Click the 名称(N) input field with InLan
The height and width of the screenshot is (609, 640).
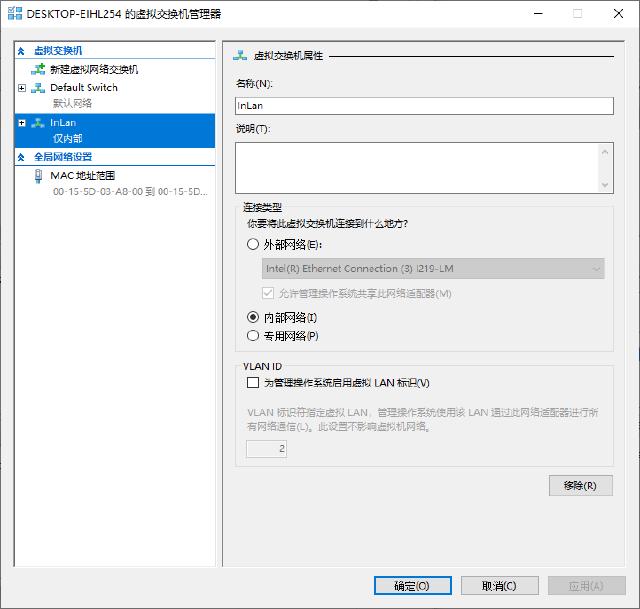coord(424,106)
